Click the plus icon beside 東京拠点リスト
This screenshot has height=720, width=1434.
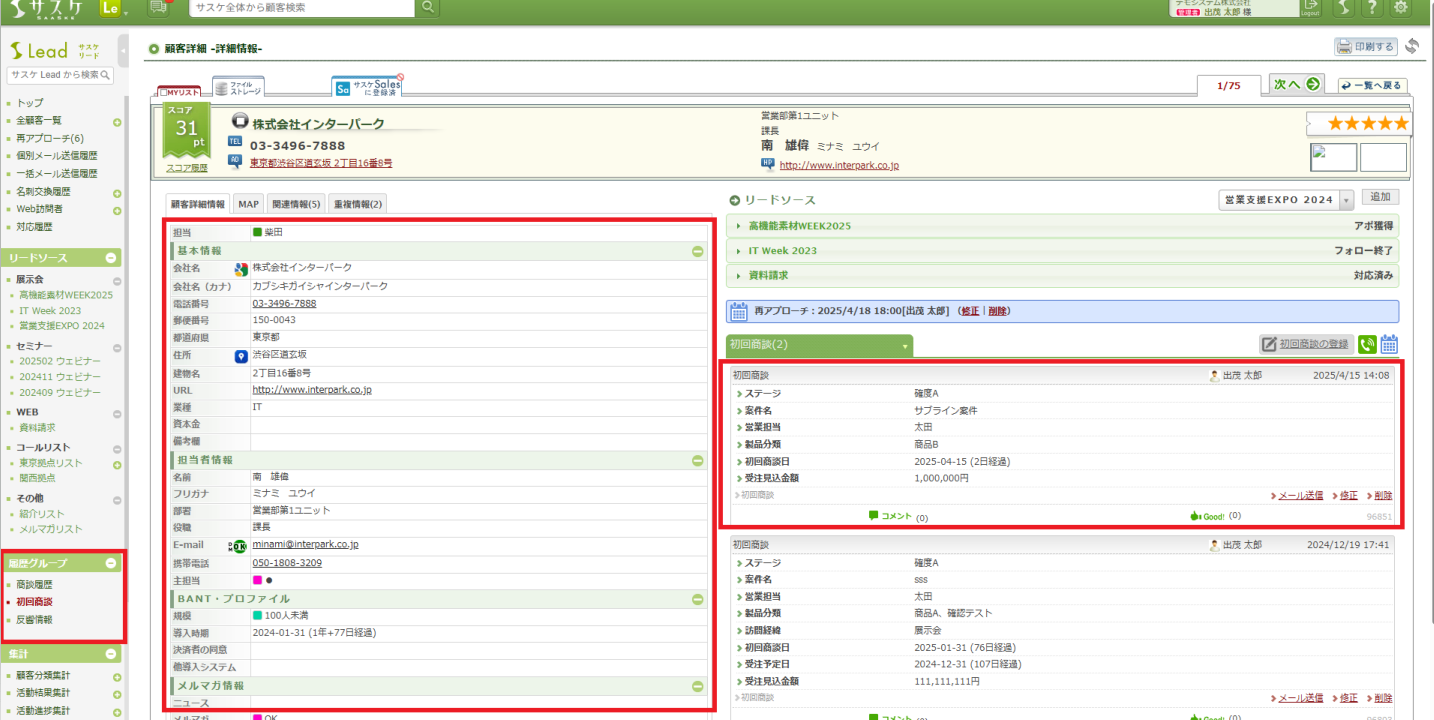coord(117,465)
